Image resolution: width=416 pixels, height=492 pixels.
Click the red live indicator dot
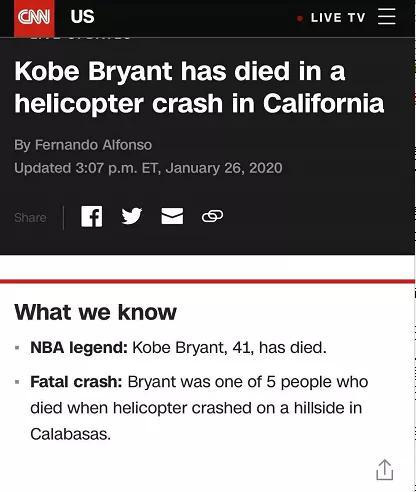tap(300, 18)
